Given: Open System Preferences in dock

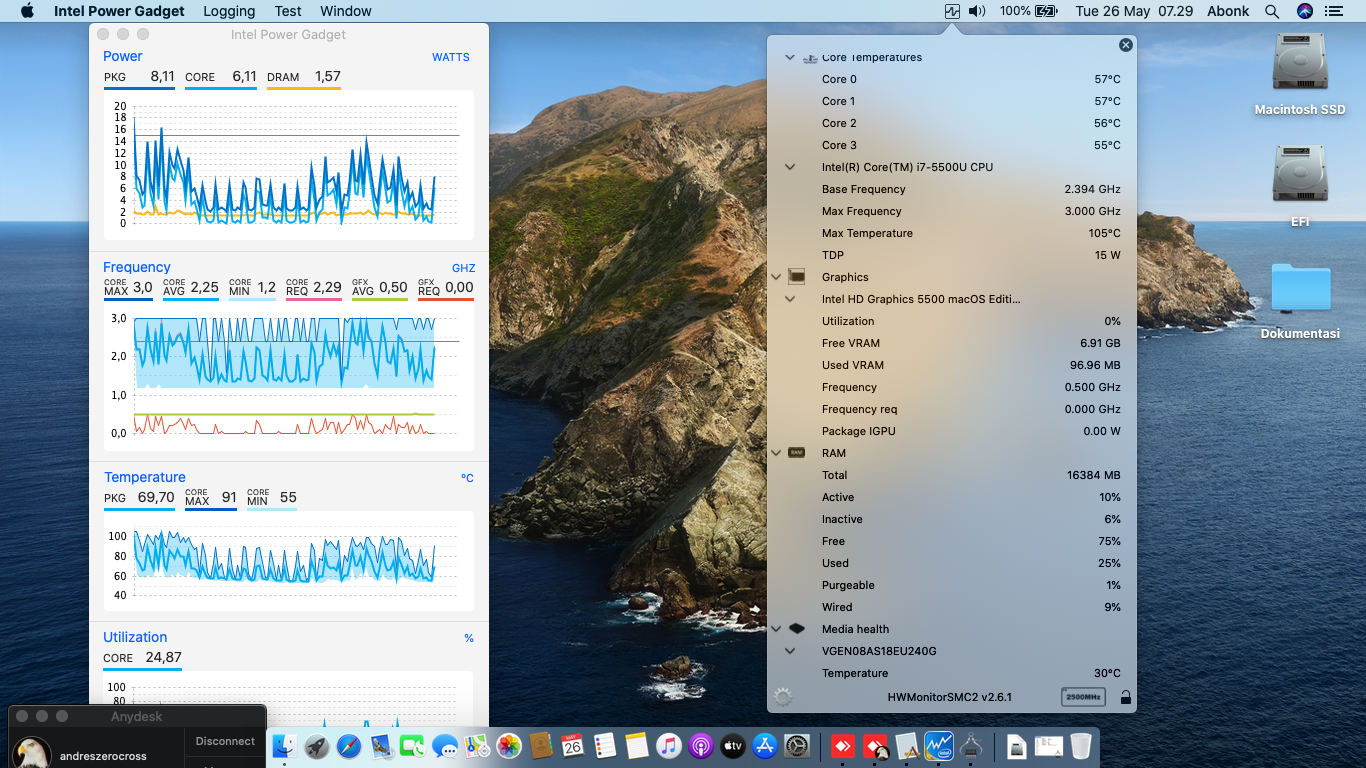Looking at the screenshot, I should [x=797, y=746].
